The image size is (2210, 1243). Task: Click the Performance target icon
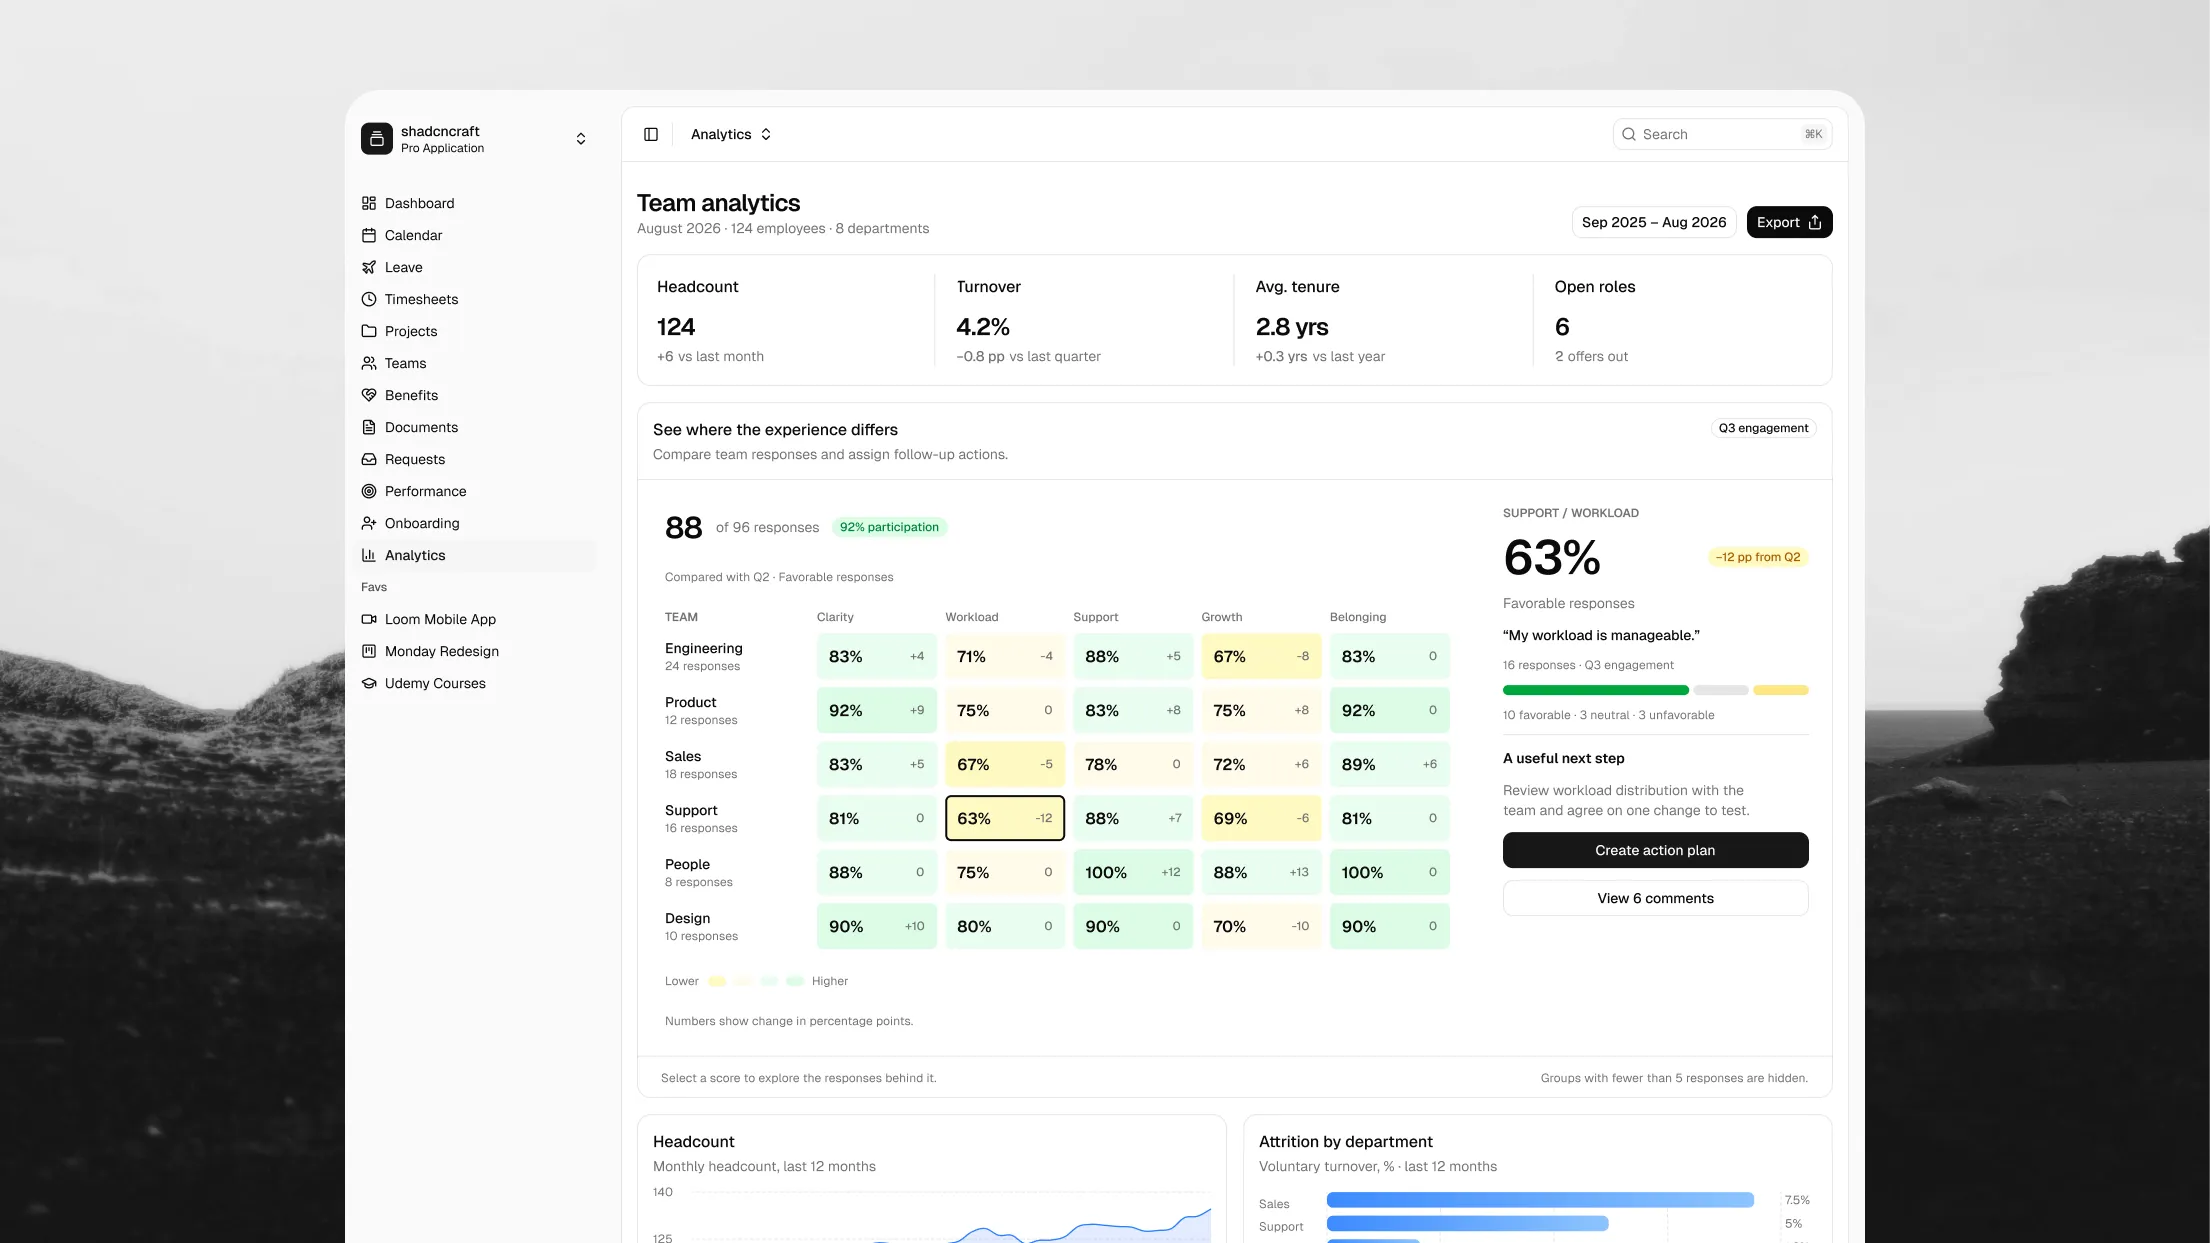click(369, 491)
